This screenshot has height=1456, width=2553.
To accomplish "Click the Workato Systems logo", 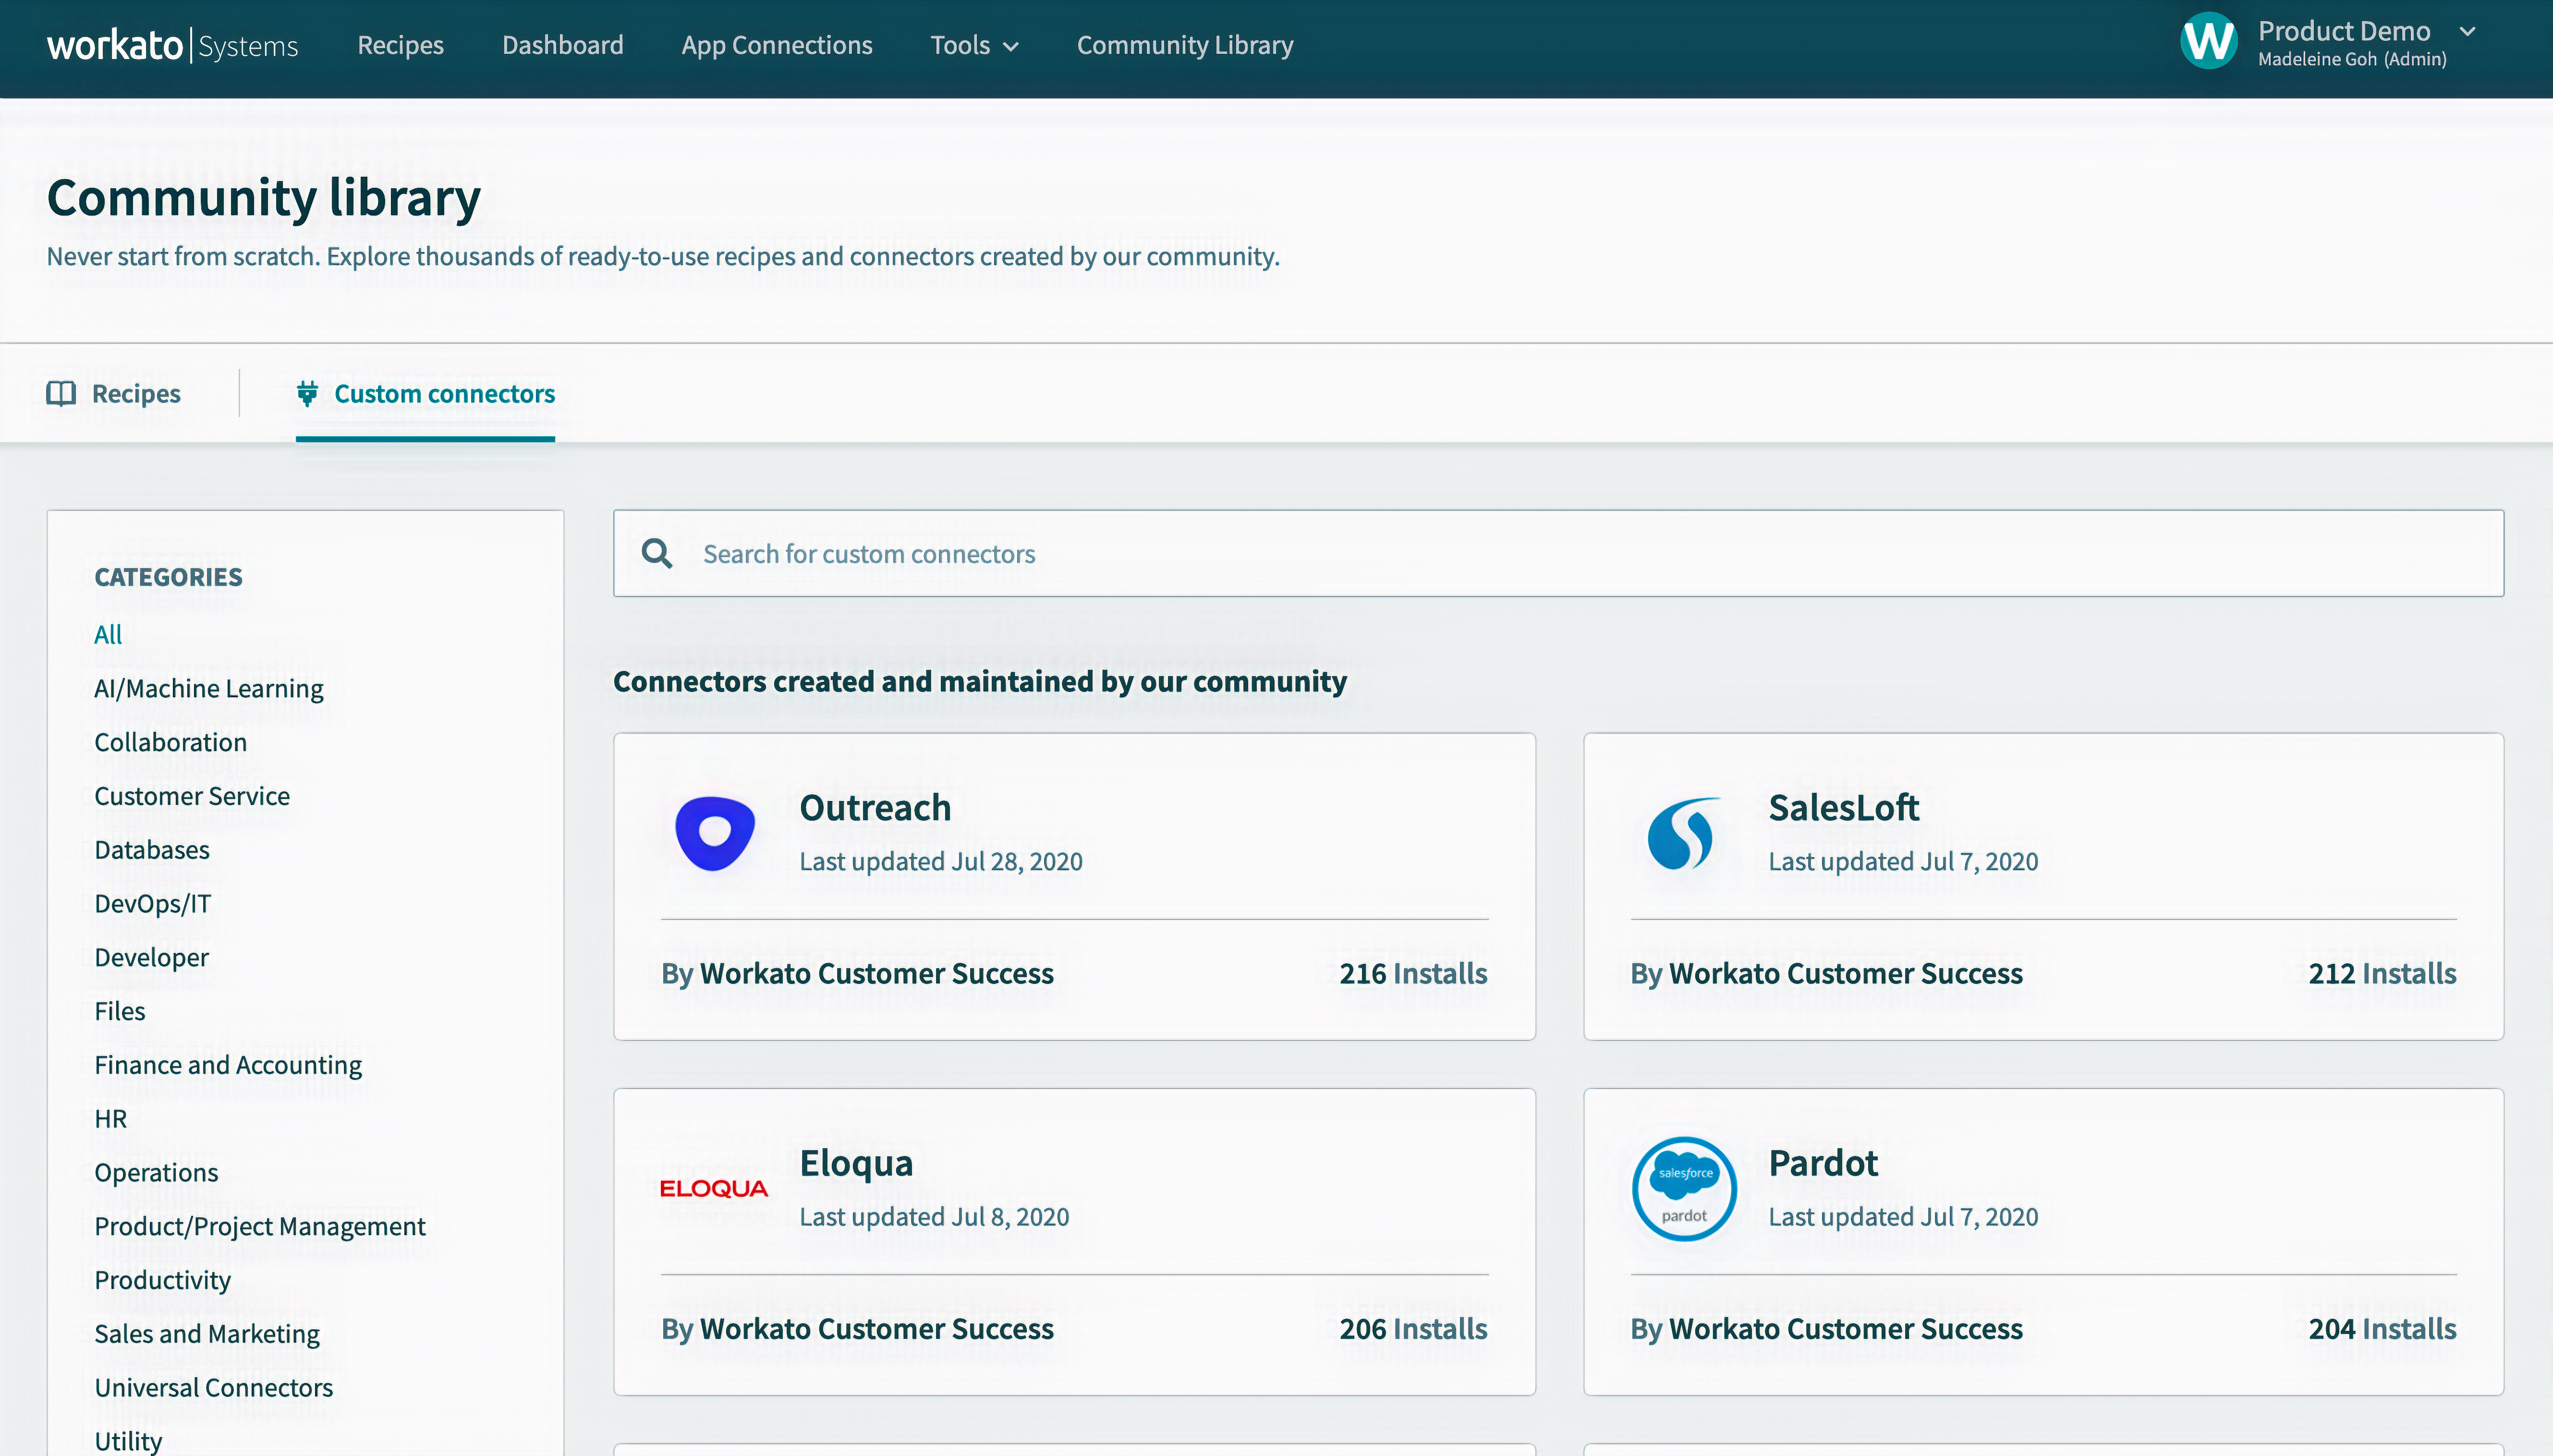I will click(172, 46).
